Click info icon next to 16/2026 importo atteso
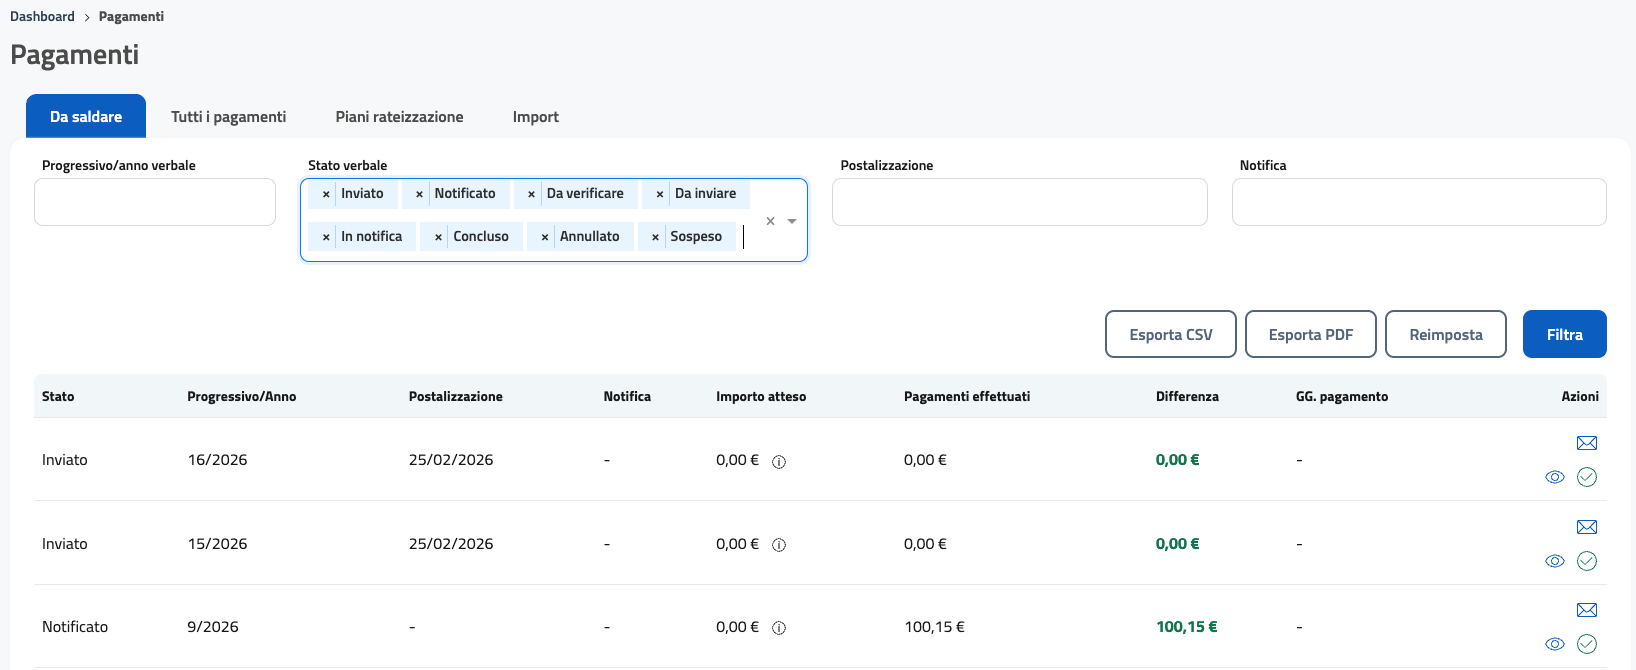The height and width of the screenshot is (670, 1636). 779,462
